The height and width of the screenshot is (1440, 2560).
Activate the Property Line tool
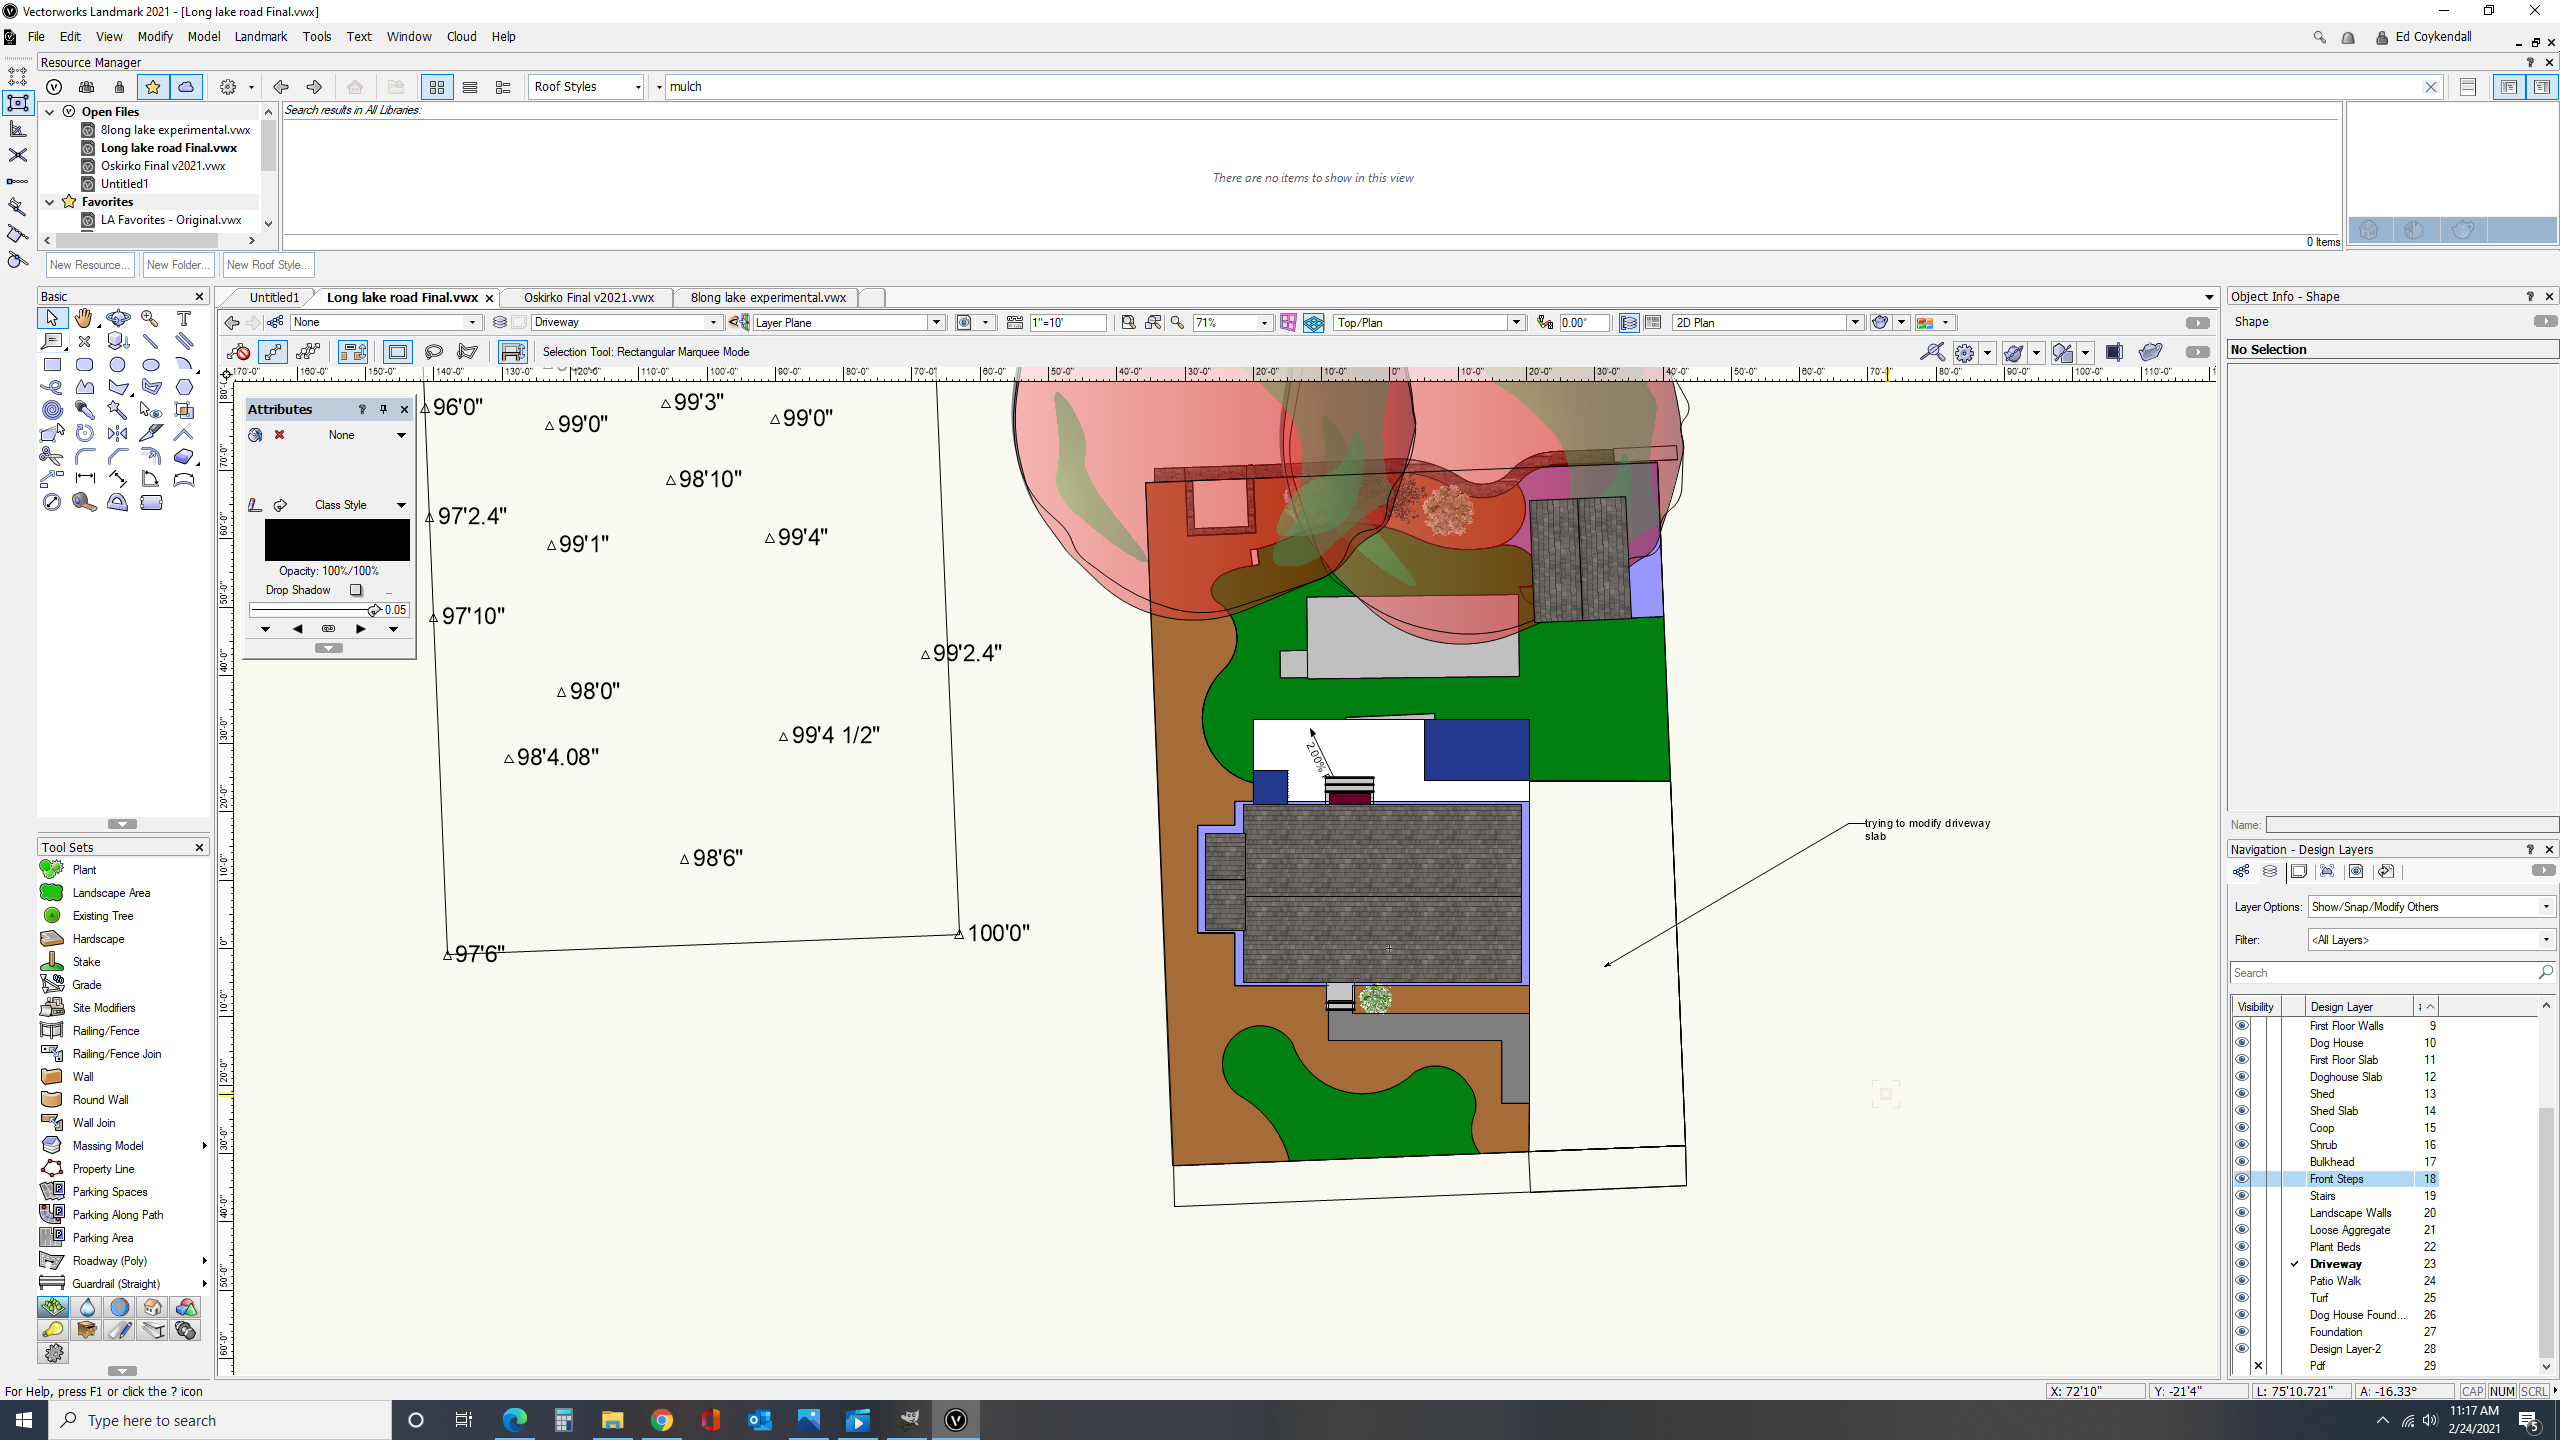(x=103, y=1169)
